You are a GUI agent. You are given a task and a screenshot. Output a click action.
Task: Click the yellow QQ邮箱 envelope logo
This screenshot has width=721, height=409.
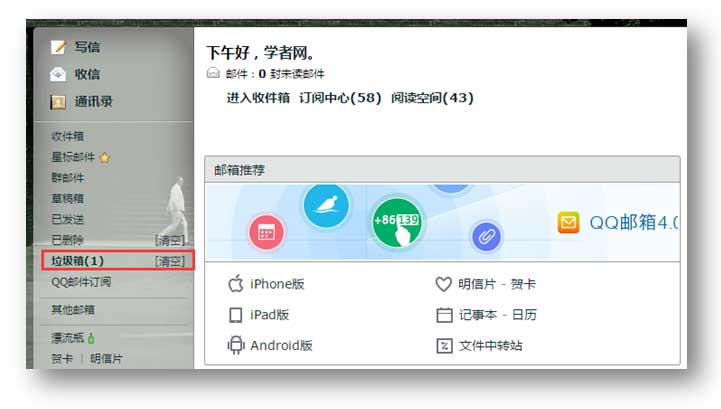(x=568, y=223)
